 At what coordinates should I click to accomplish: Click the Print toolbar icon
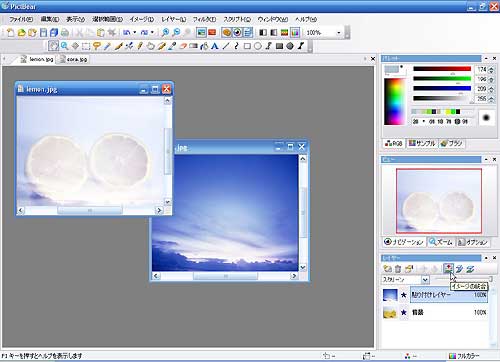point(65,33)
